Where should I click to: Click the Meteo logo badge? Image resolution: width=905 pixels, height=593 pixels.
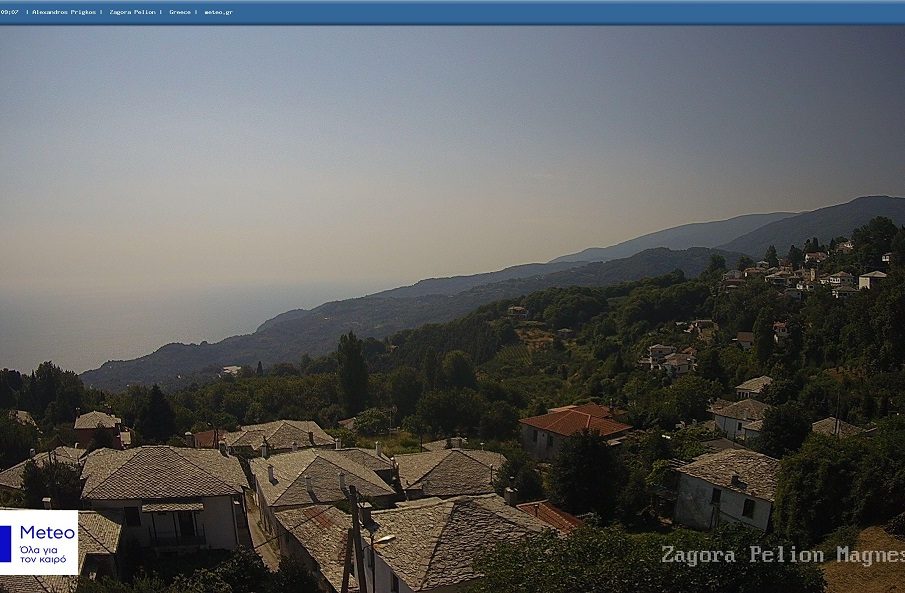coord(38,542)
